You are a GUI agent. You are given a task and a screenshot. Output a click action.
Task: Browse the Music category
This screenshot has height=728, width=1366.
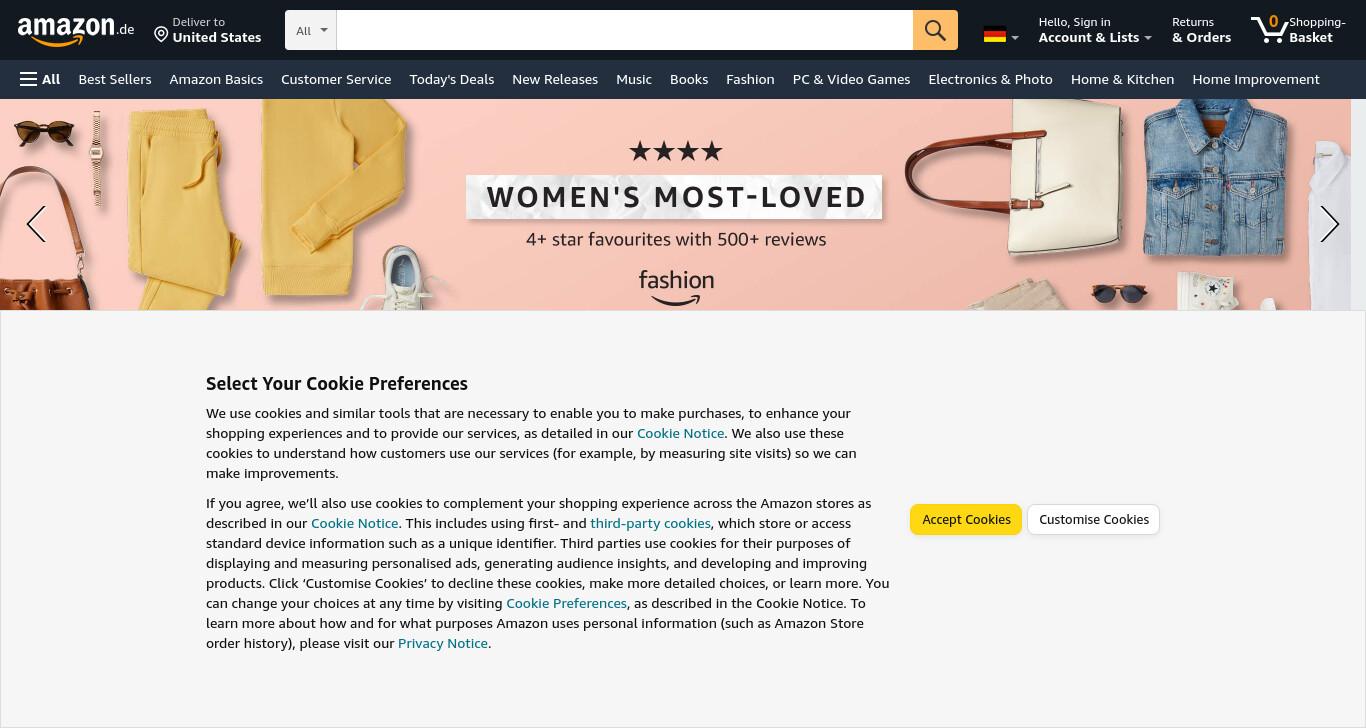click(x=634, y=79)
